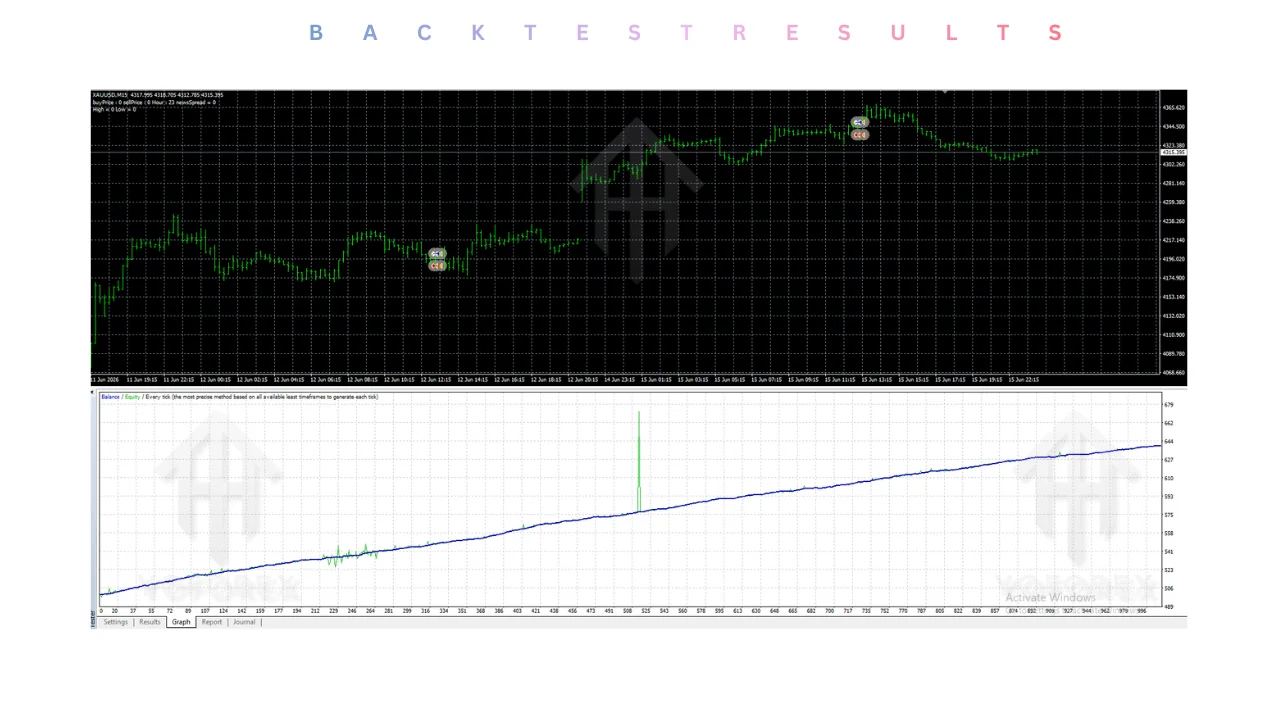Screen dimensions: 1280x720
Task: Click the upper trade marker near 15 Jun 11:15
Action: 860,122
